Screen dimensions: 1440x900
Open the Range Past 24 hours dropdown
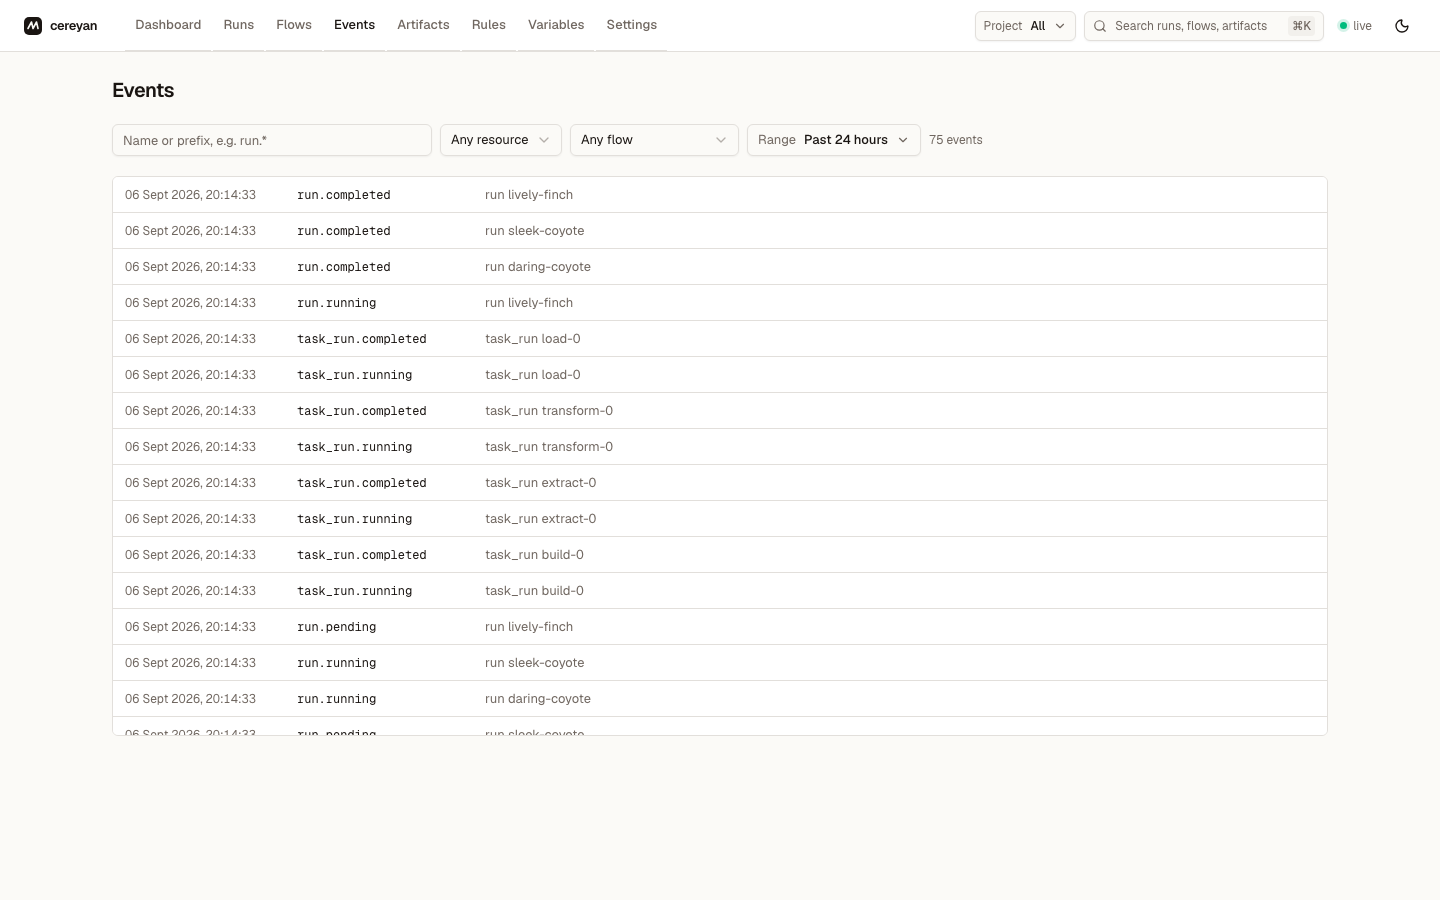[x=834, y=140]
